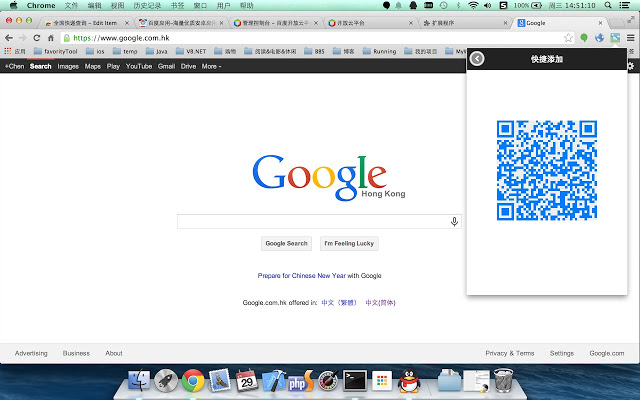Click the I'm Feeling Lucky button
The height and width of the screenshot is (400, 640).
point(349,243)
